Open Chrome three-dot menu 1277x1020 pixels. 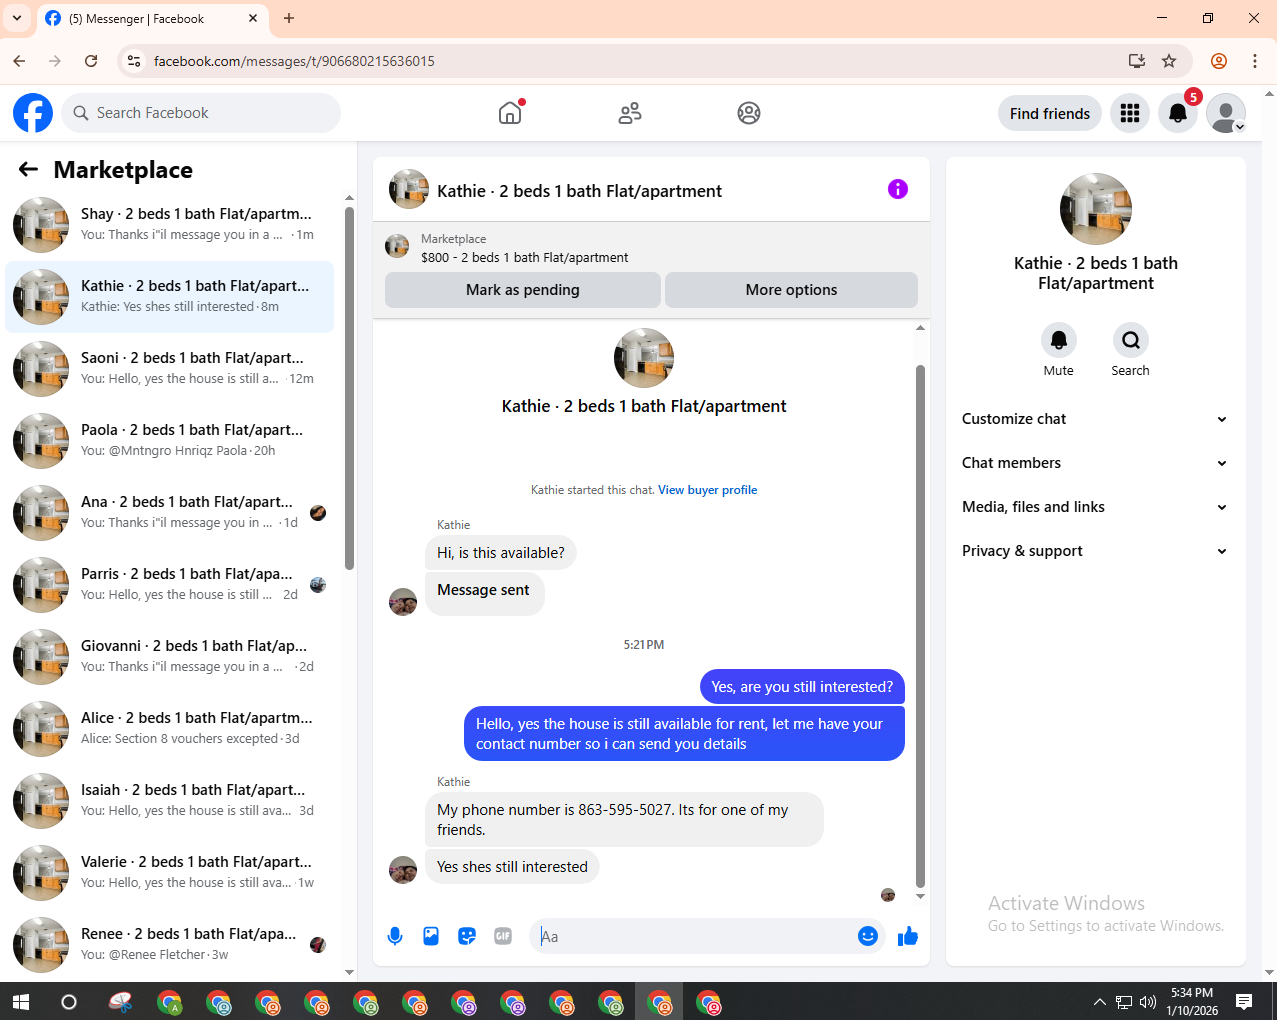click(x=1254, y=61)
